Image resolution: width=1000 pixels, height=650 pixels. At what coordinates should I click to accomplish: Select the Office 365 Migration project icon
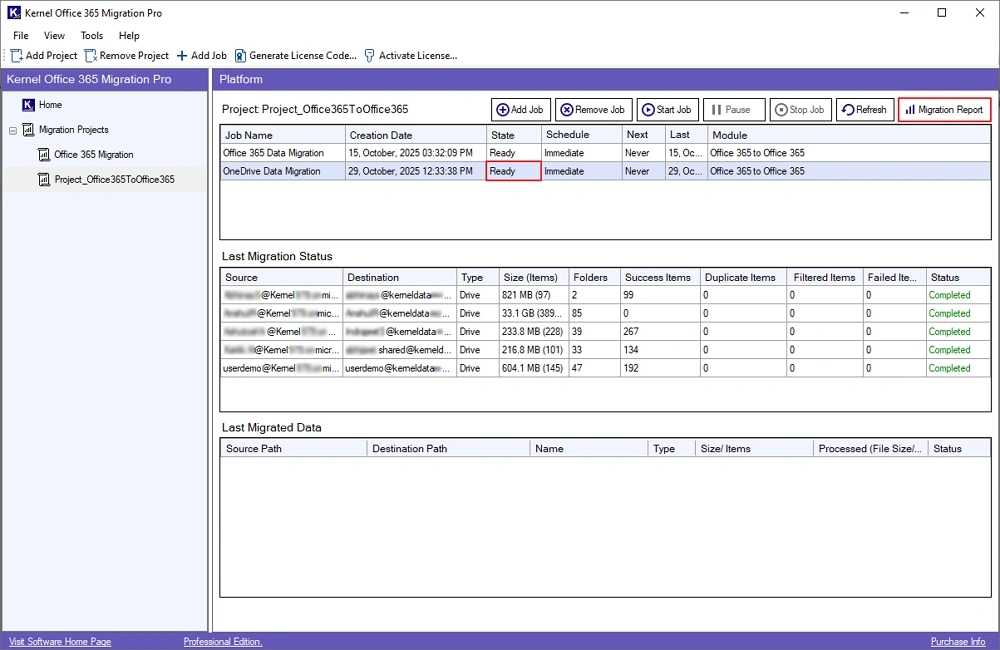[x=46, y=154]
